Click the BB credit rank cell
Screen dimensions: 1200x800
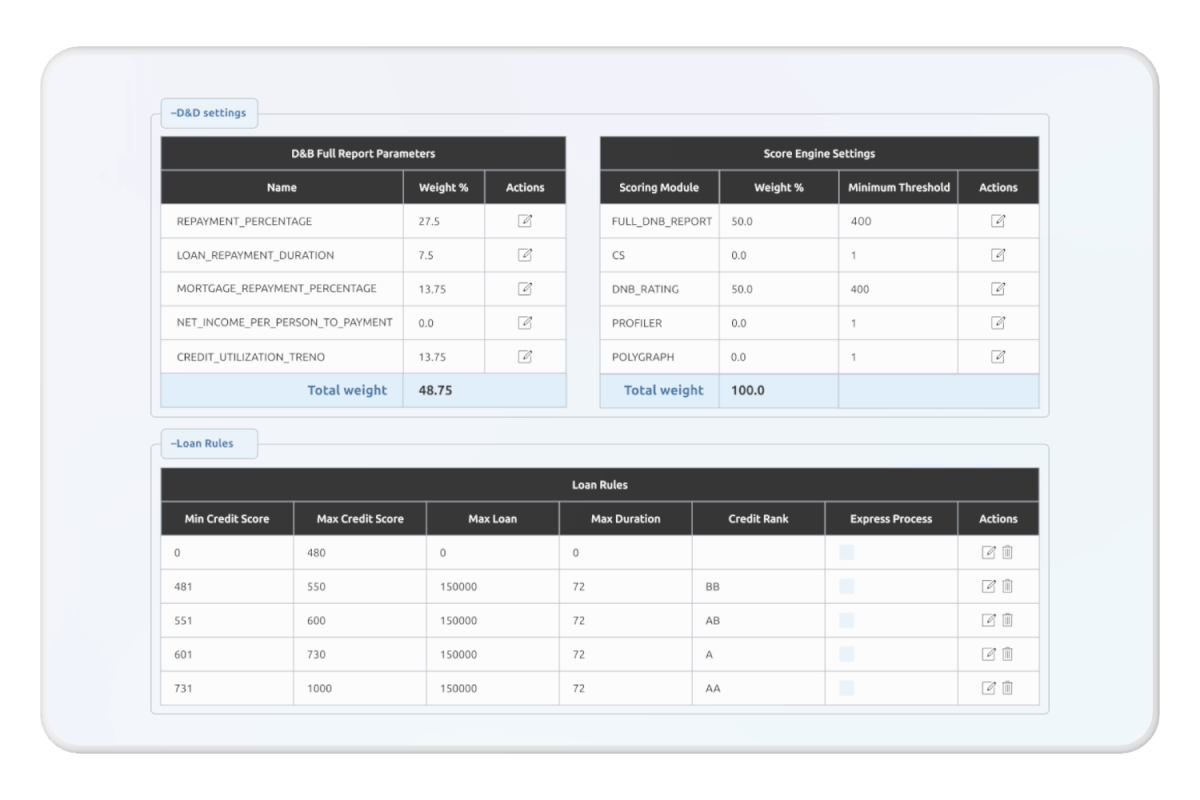[758, 586]
